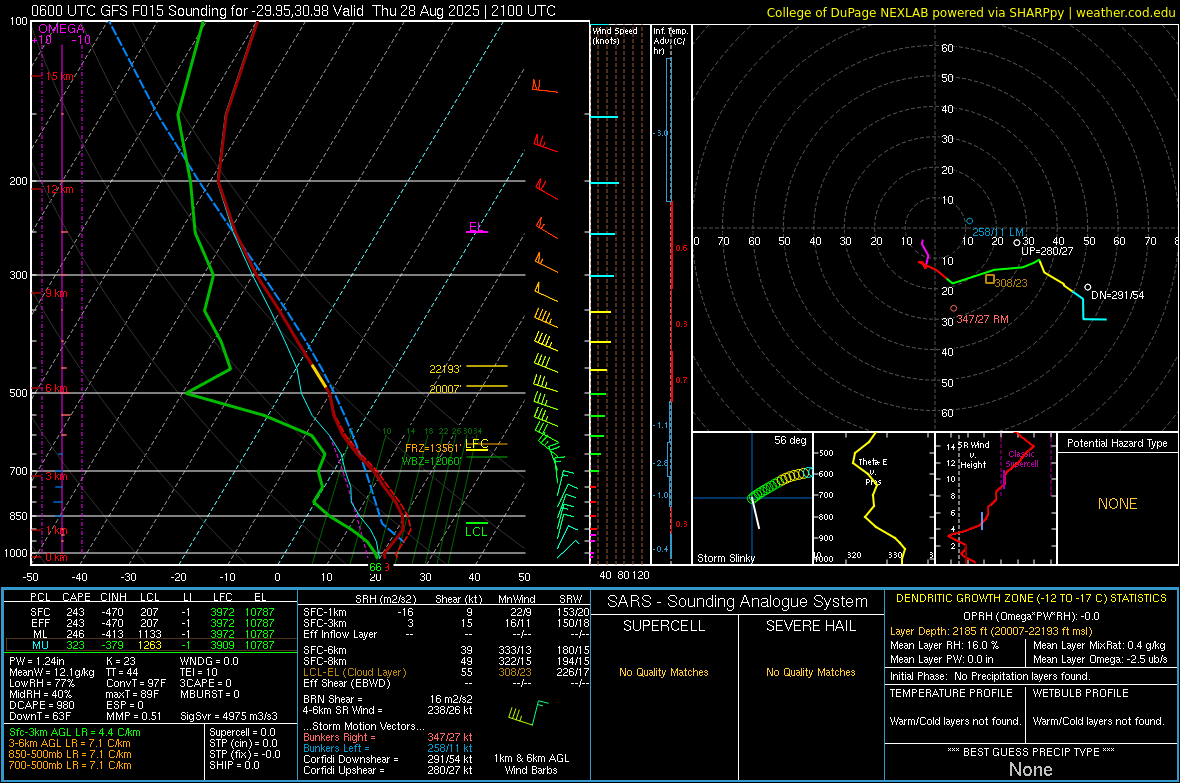Click the Sfc-3km AGL LR lapse rate
This screenshot has height=783, width=1180.
pyautogui.click(x=75, y=733)
